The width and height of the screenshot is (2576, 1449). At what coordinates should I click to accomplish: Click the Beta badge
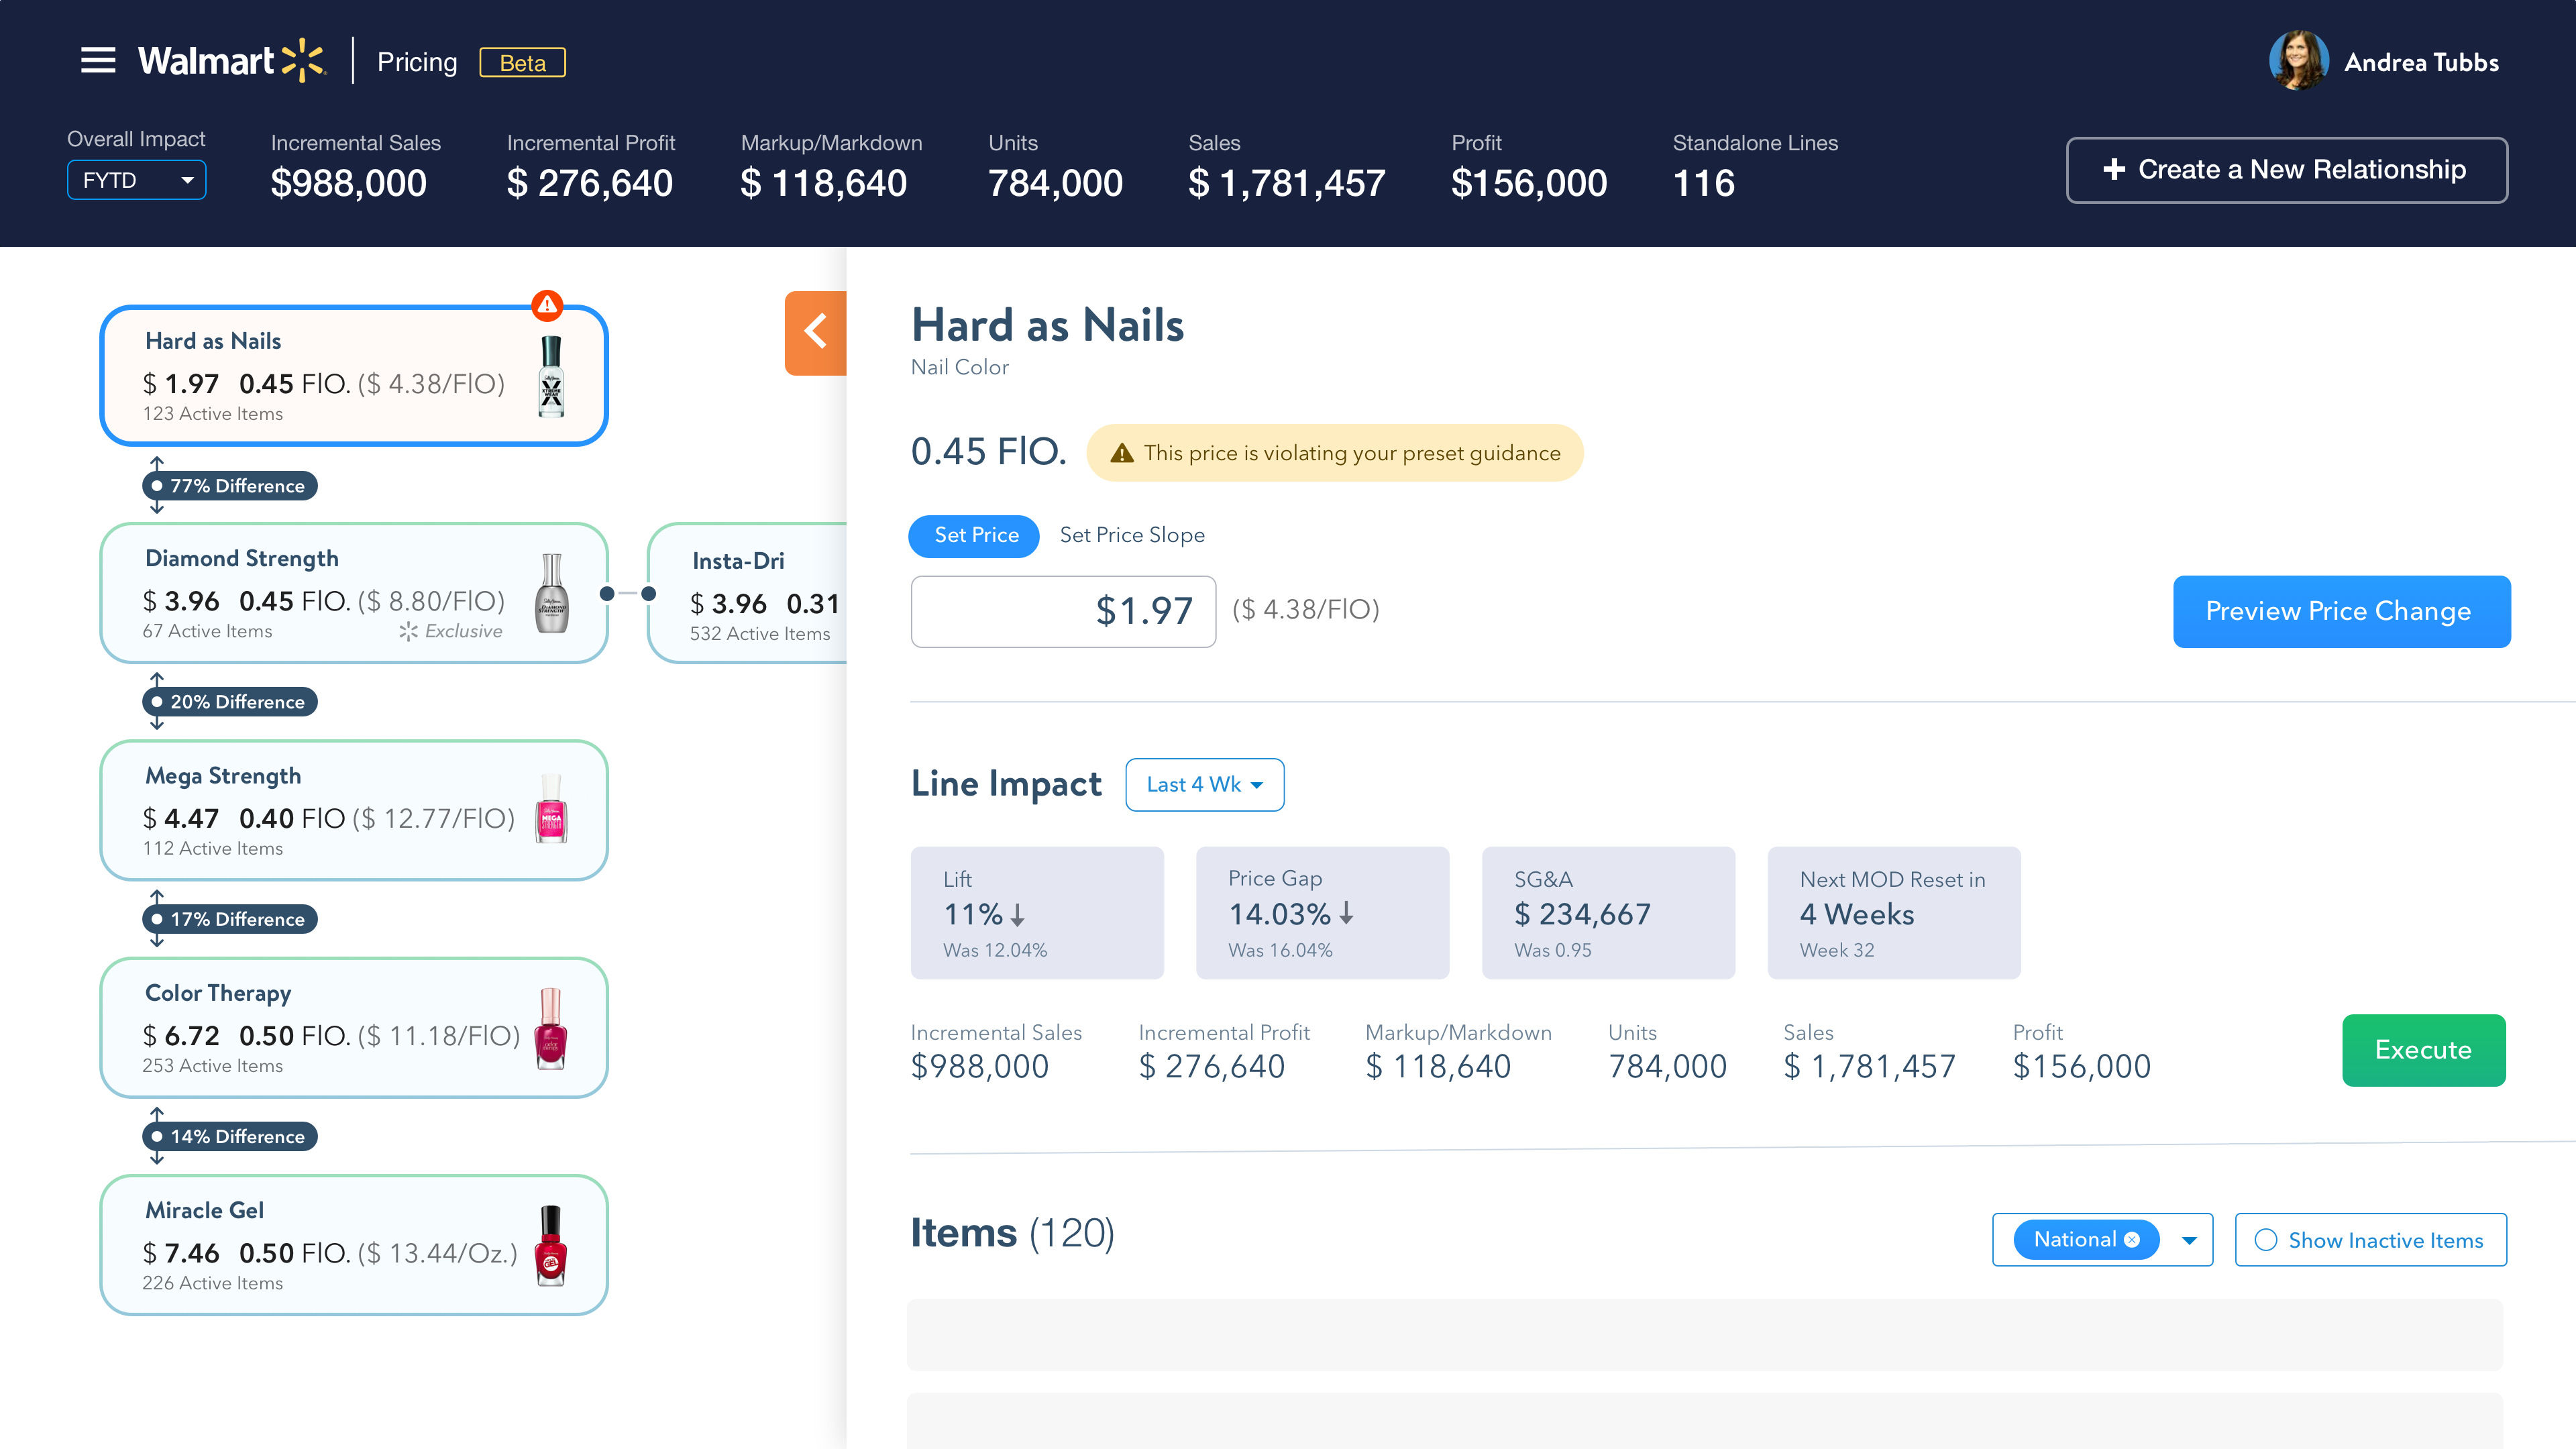tap(522, 62)
